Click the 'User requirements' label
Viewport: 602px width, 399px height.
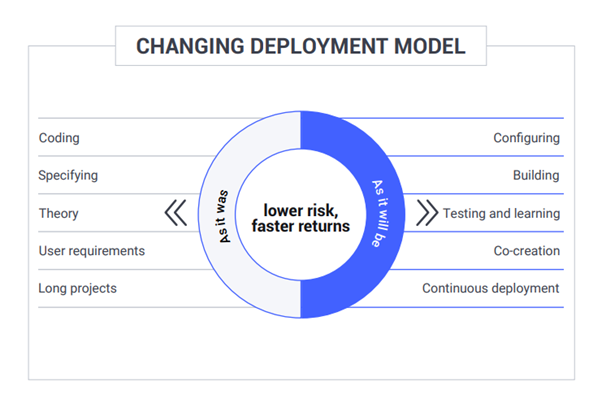click(92, 251)
